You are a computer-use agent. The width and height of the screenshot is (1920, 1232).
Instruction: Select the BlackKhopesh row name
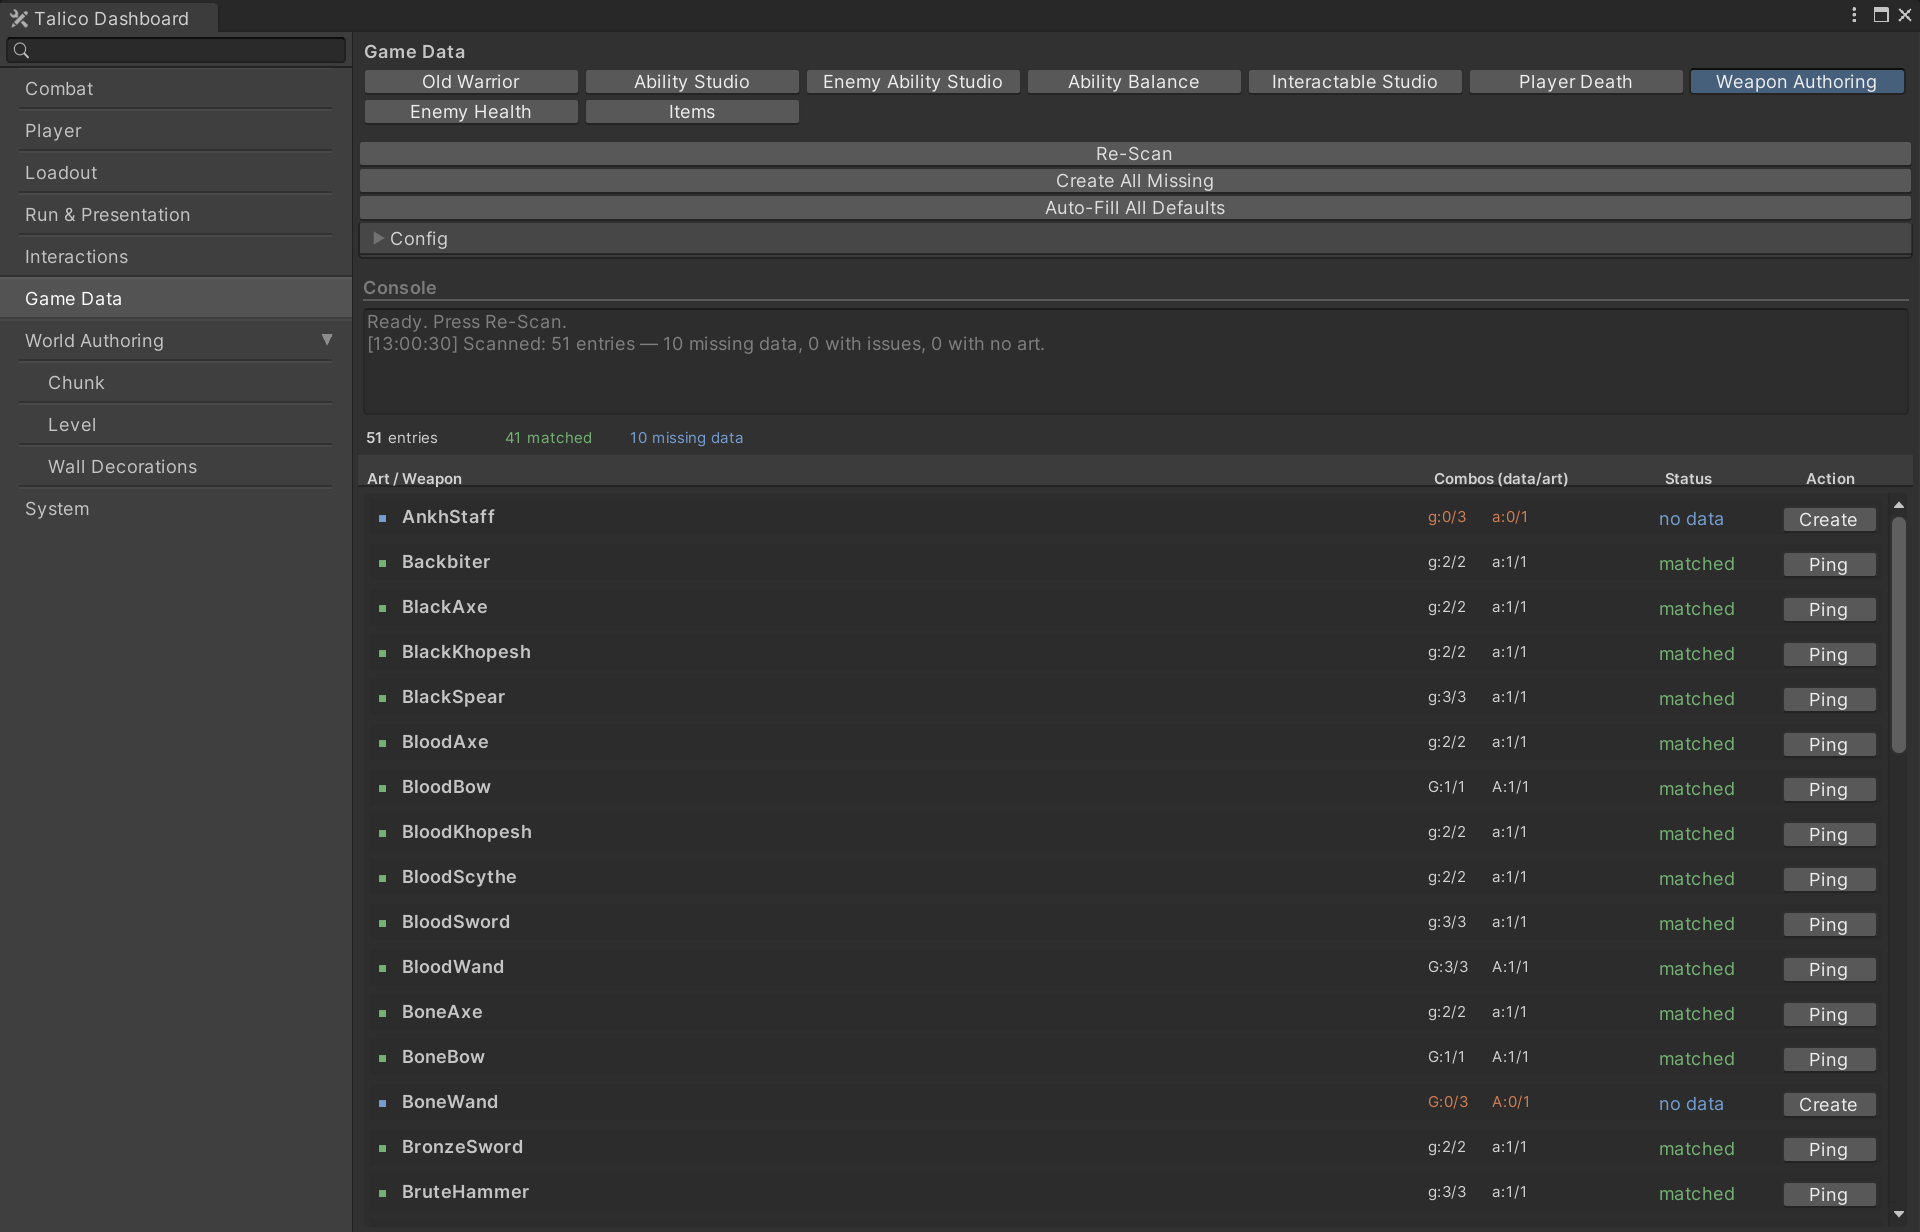[466, 652]
